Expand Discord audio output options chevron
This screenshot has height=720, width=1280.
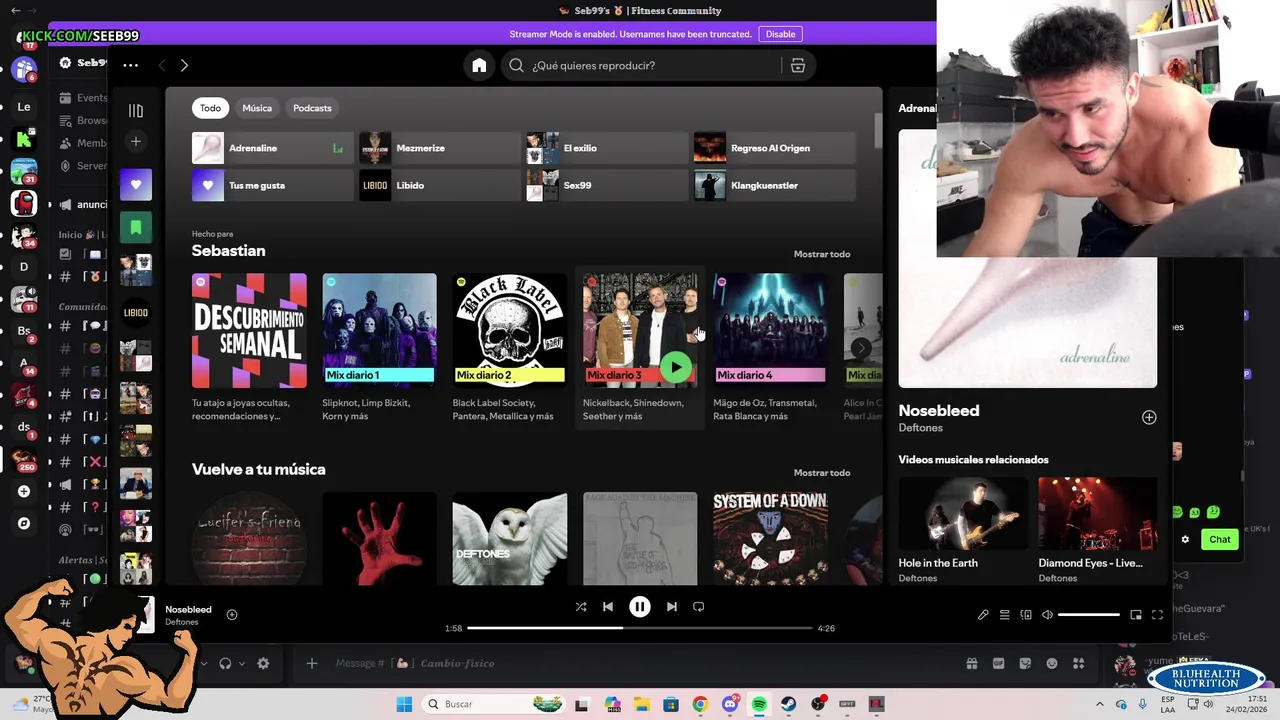[x=241, y=663]
